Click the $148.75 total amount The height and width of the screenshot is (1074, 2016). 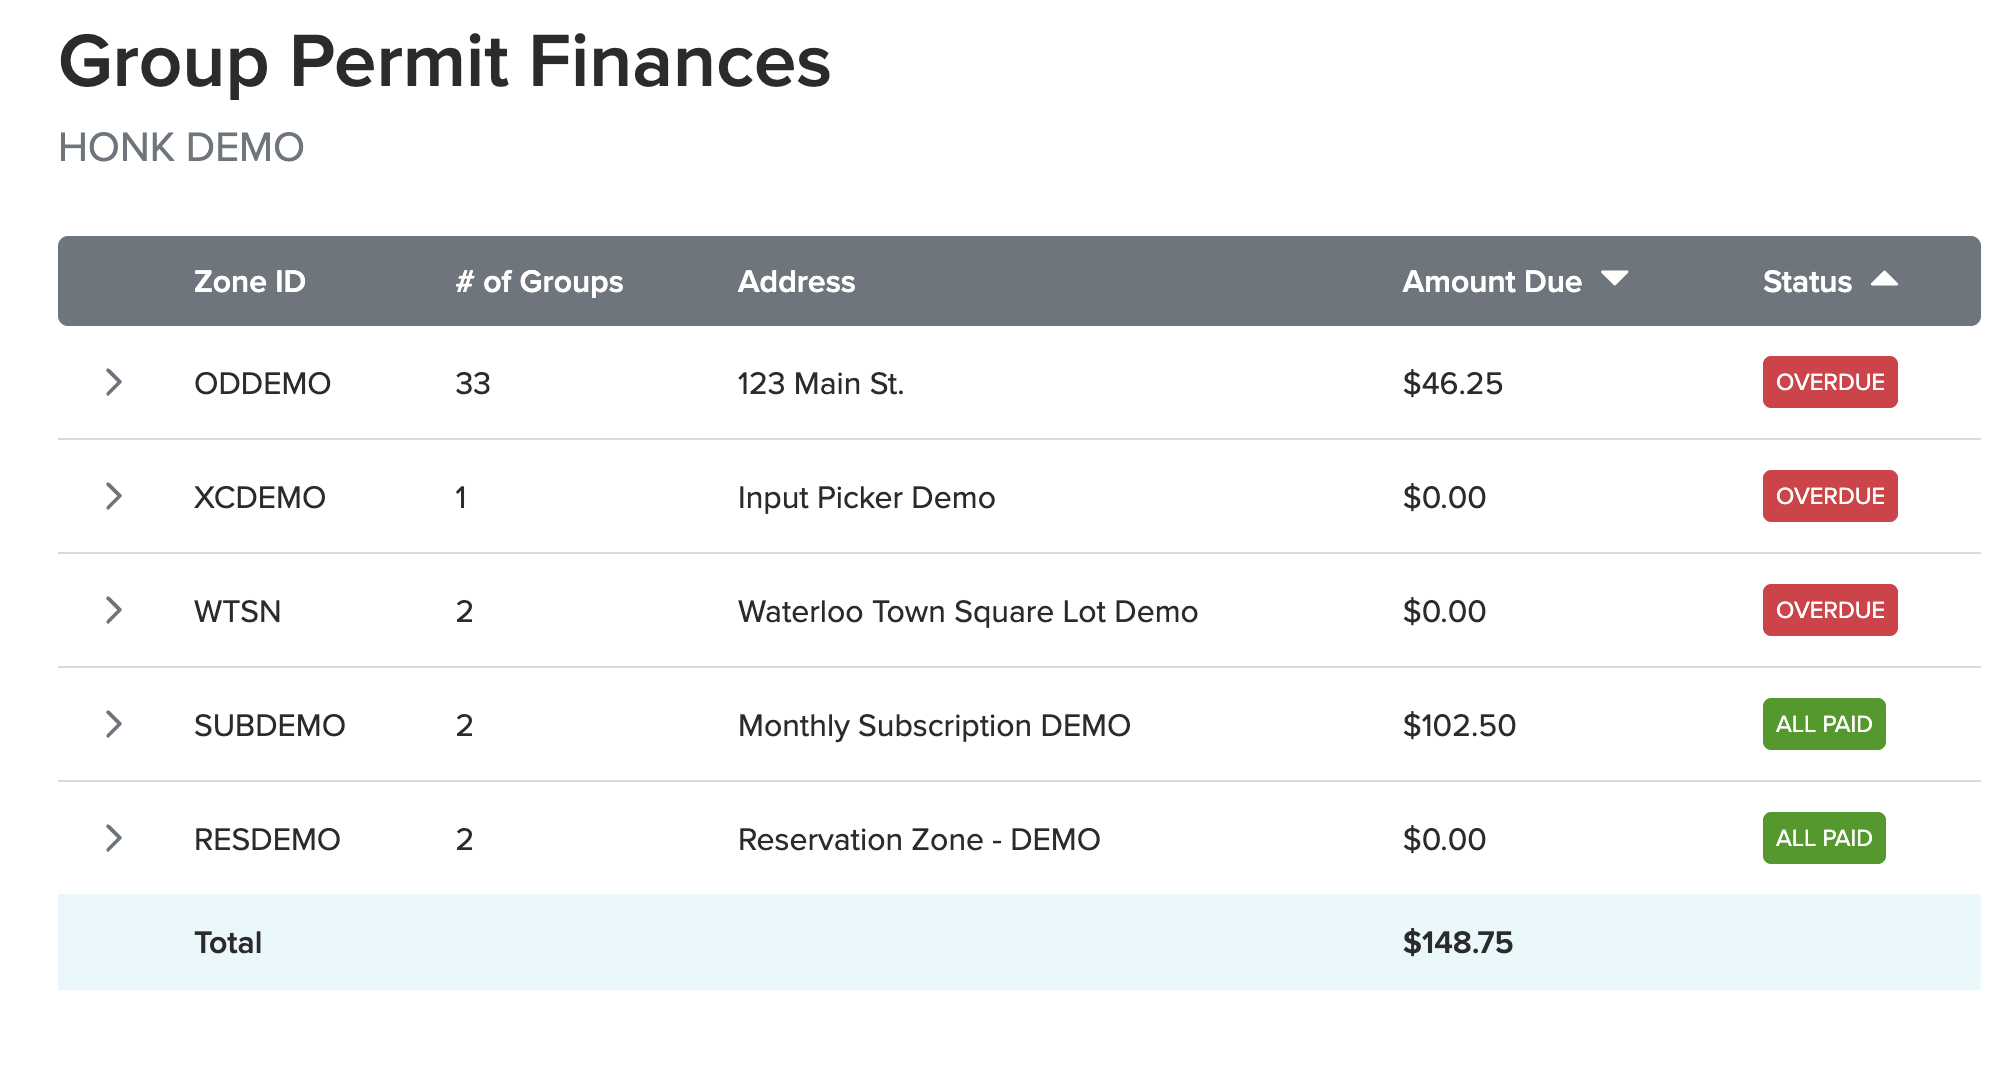click(1457, 942)
